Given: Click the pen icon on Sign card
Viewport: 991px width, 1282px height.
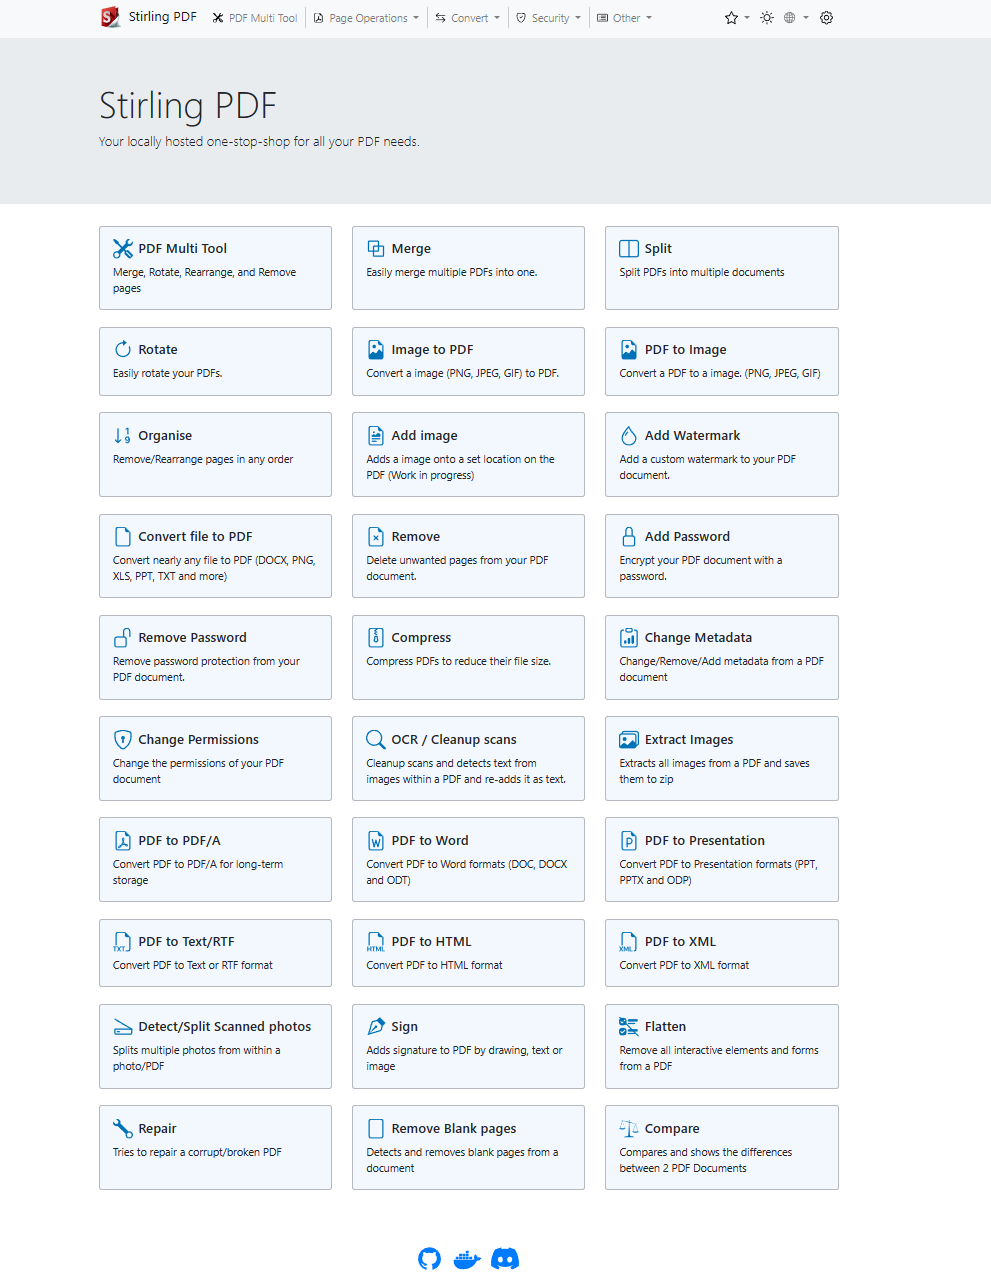Looking at the screenshot, I should point(375,1026).
